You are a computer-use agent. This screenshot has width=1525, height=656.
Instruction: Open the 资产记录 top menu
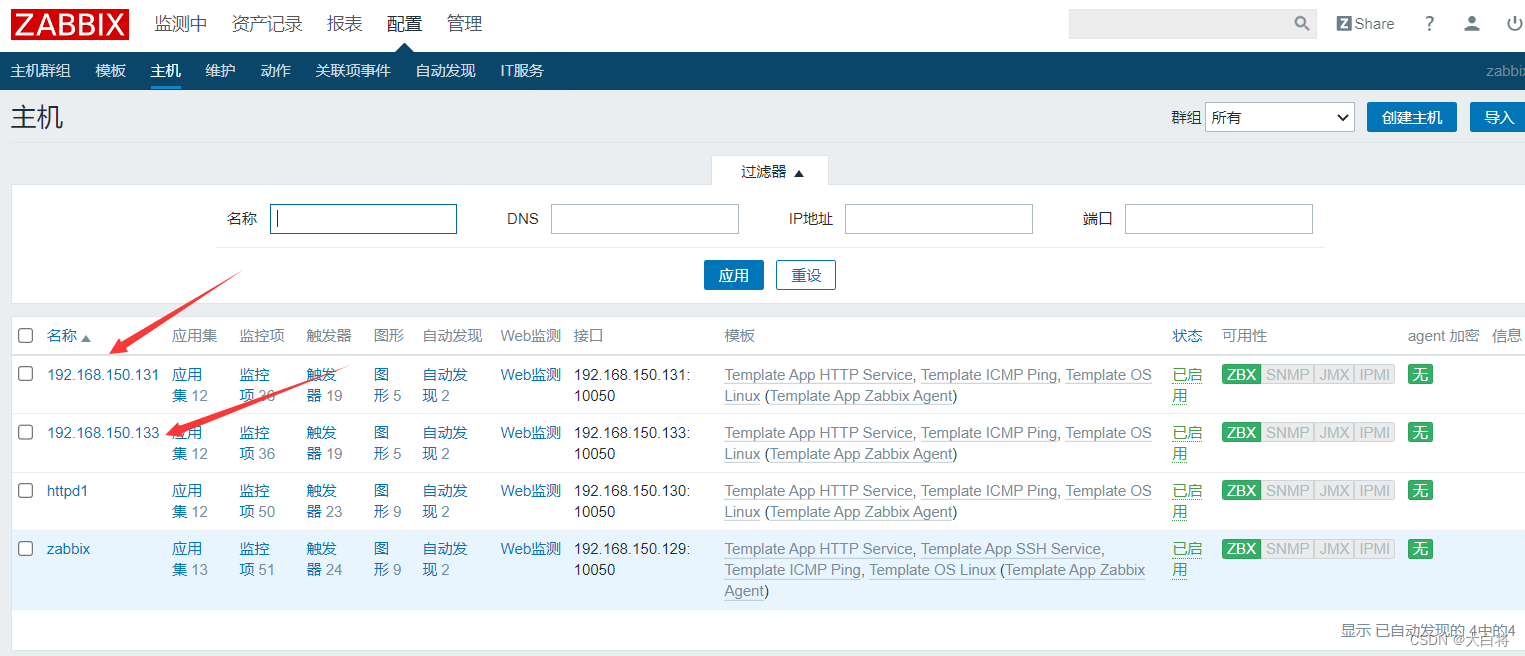(267, 23)
